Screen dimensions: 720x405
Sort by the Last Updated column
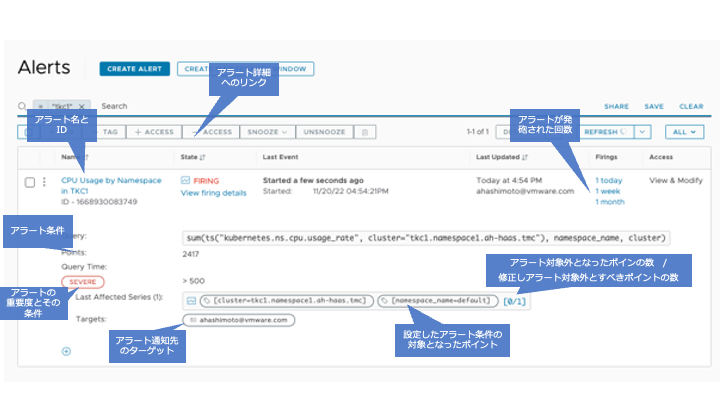tap(502, 157)
